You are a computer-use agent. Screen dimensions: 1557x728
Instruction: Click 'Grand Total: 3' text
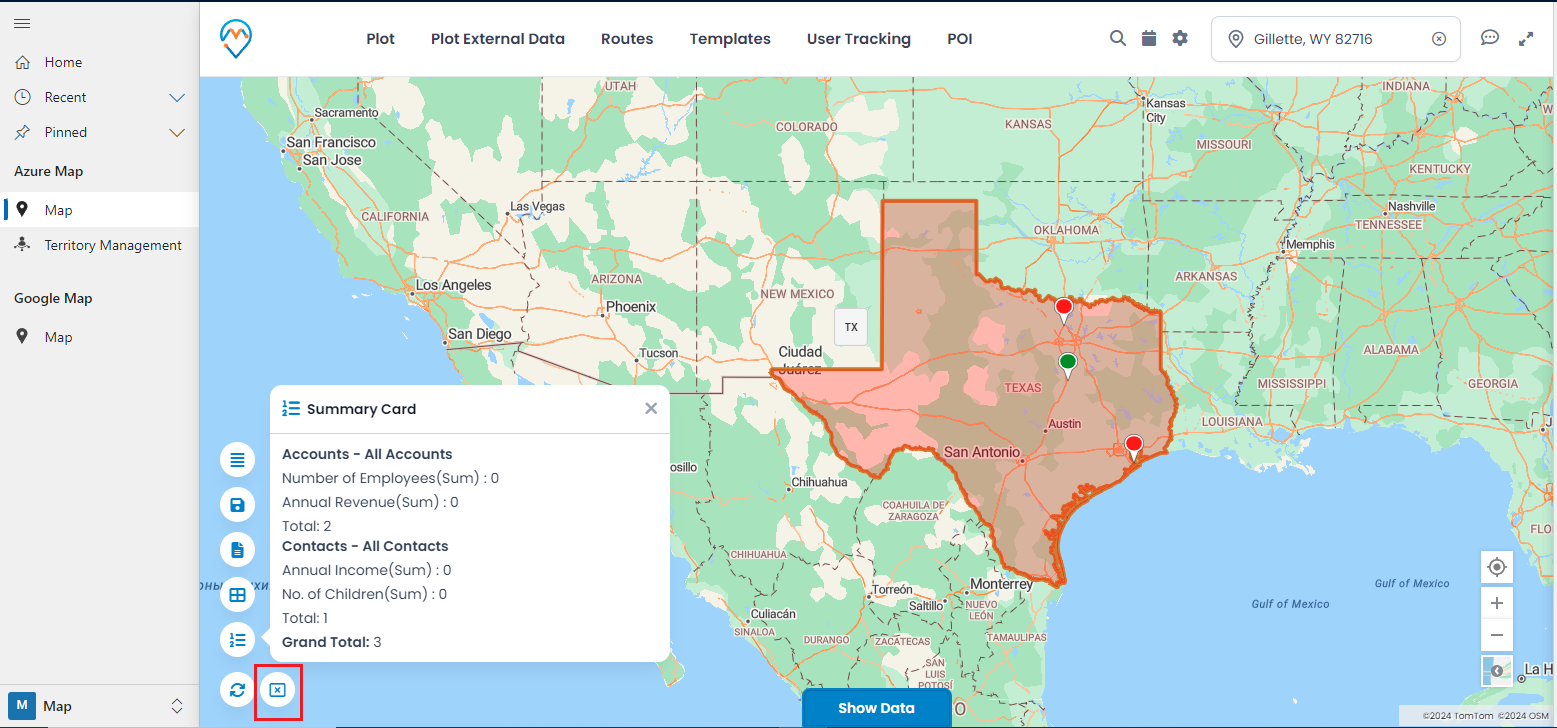pos(332,642)
